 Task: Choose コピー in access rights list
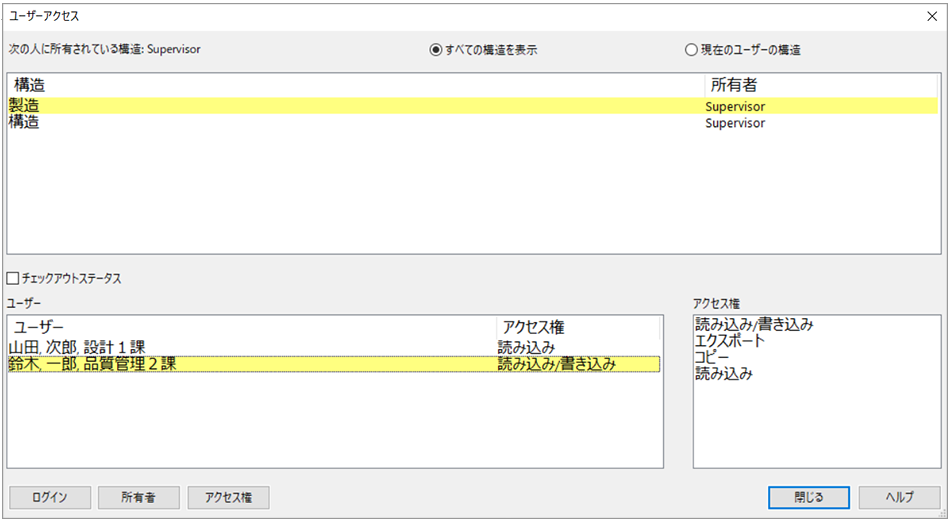pos(712,357)
